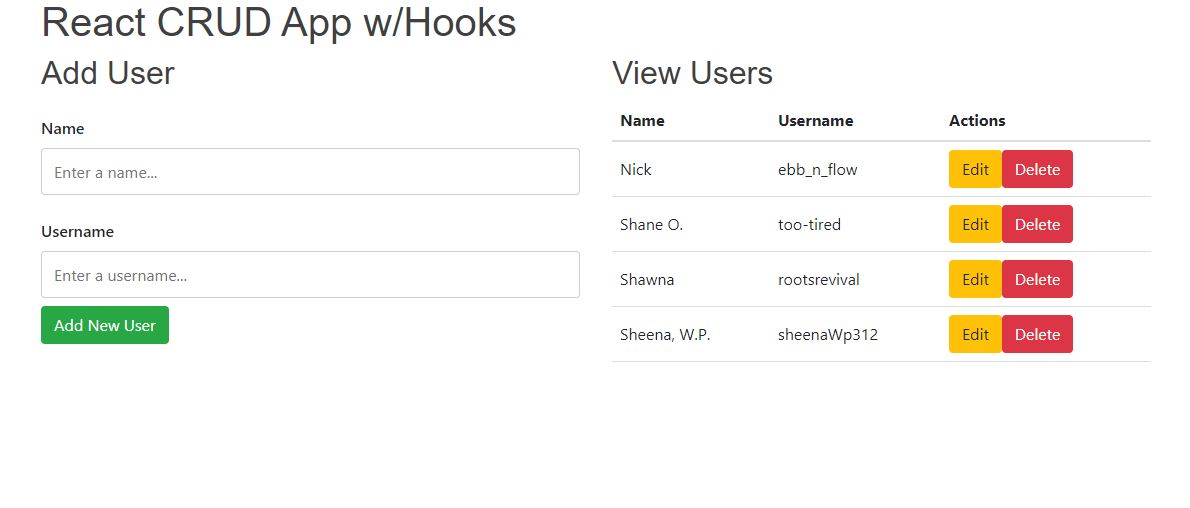This screenshot has height=508, width=1190.
Task: Click the Sheena, W.P. name cell
Action: point(665,335)
